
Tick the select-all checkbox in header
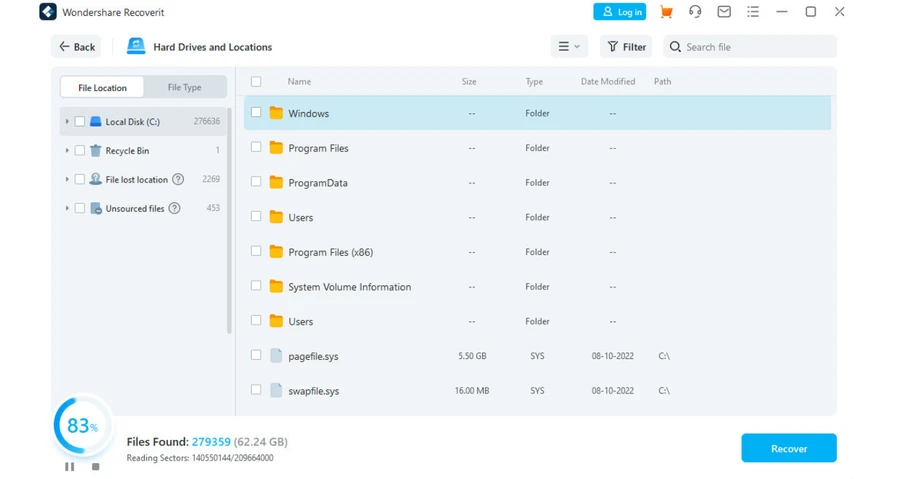pyautogui.click(x=256, y=81)
